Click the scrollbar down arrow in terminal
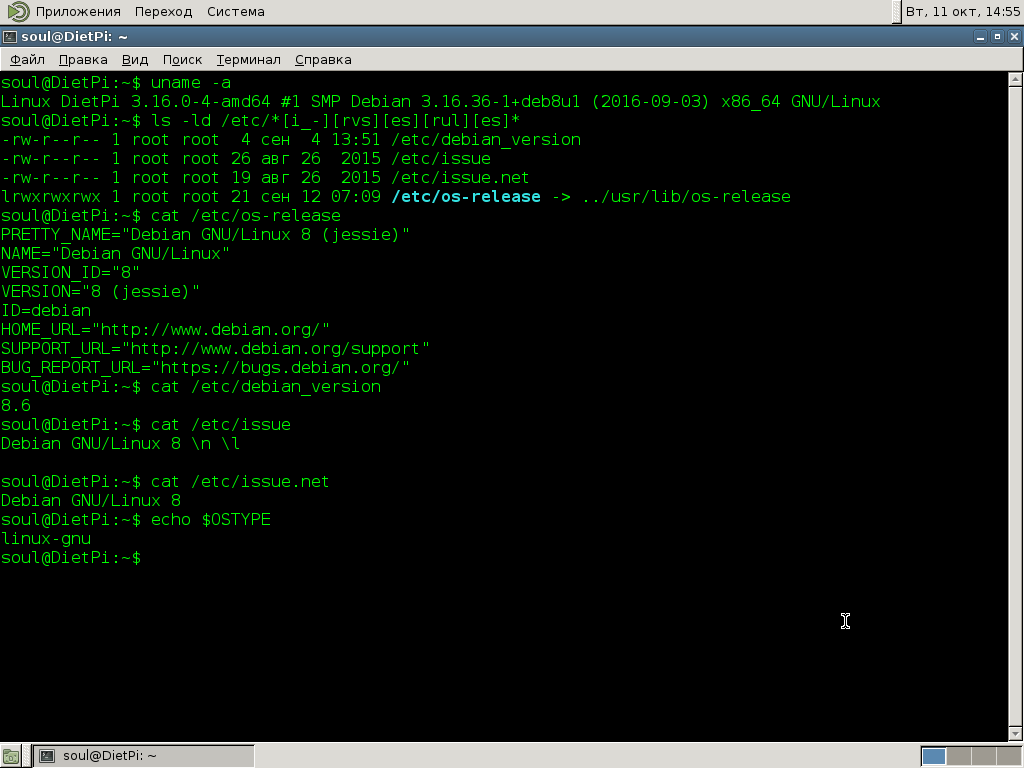Screen dimensions: 1024x768 (x=1015, y=735)
